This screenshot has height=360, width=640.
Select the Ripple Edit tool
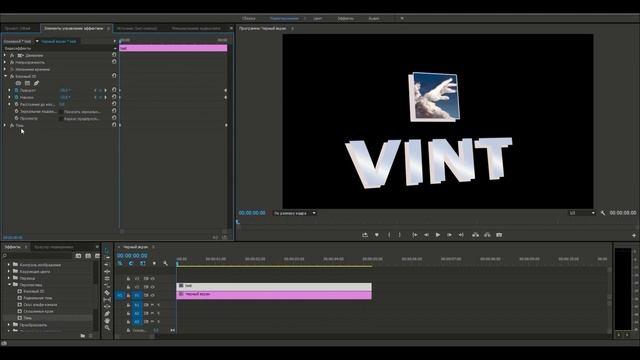click(107, 264)
